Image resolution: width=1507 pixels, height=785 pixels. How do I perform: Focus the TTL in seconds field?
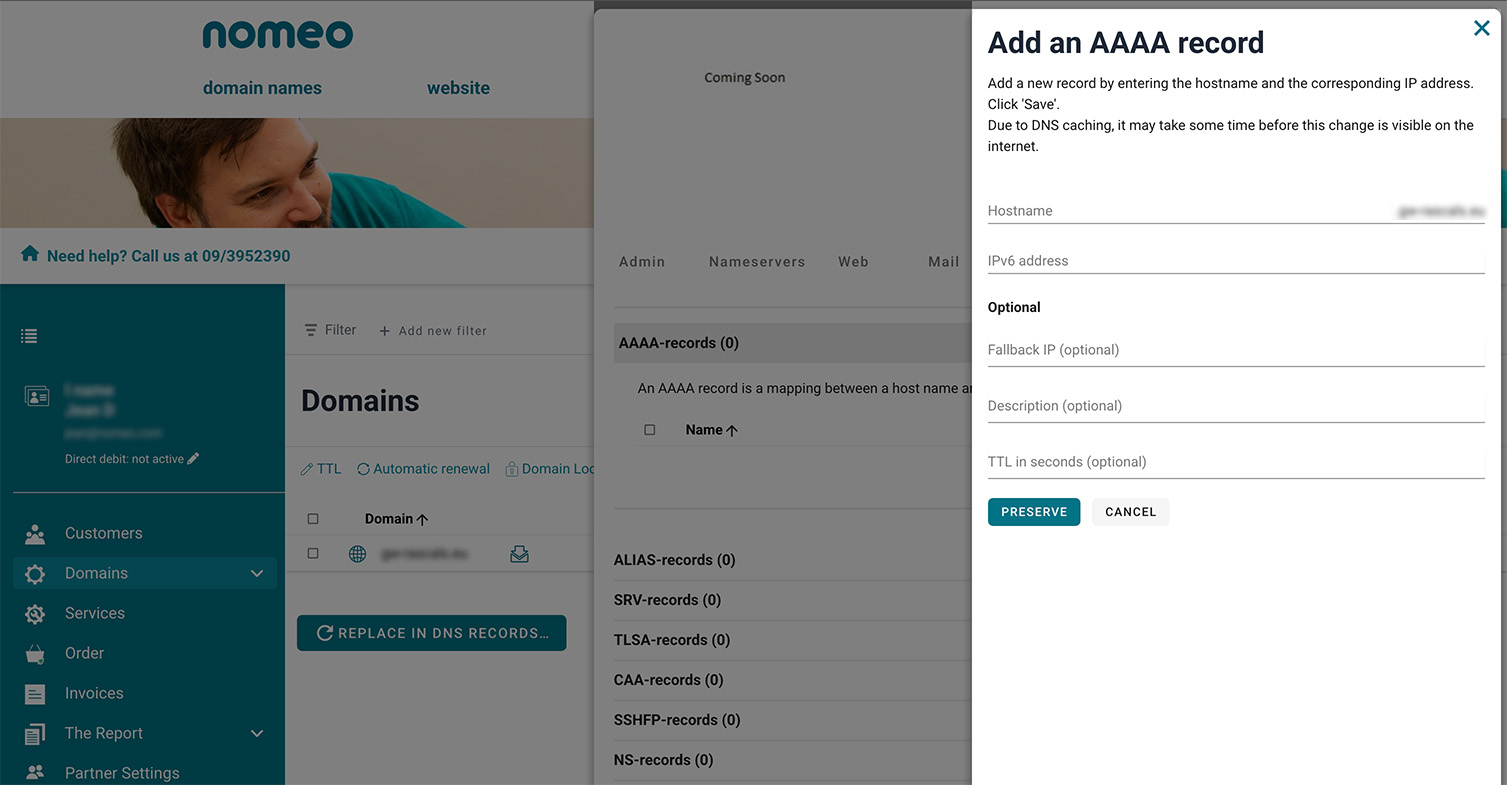pos(1236,462)
